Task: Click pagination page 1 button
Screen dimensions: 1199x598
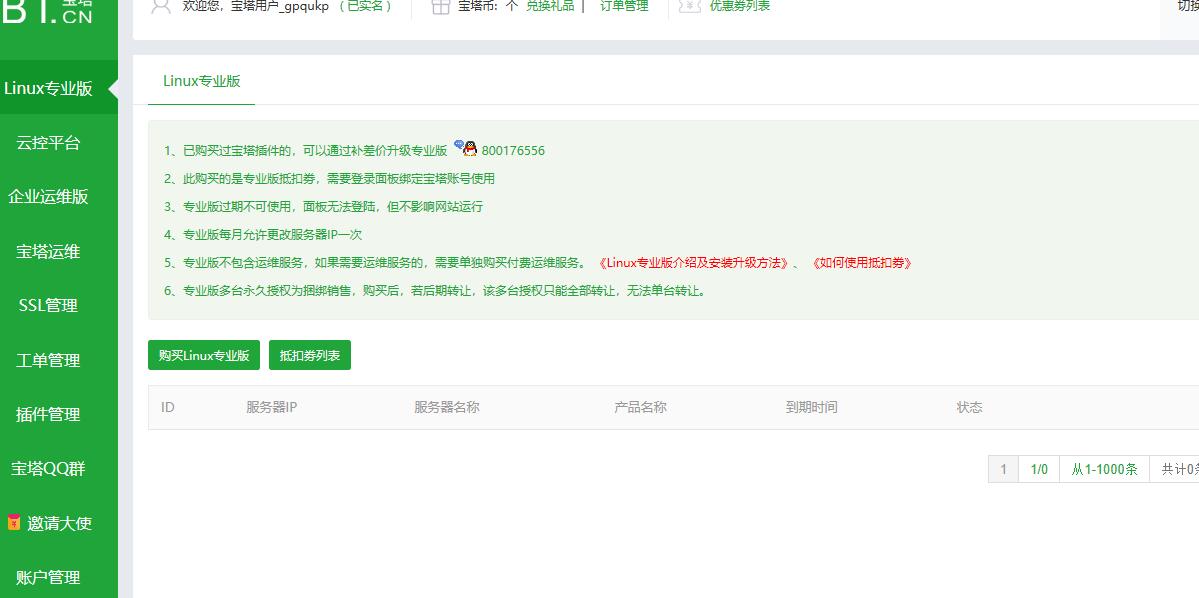Action: tap(1003, 469)
